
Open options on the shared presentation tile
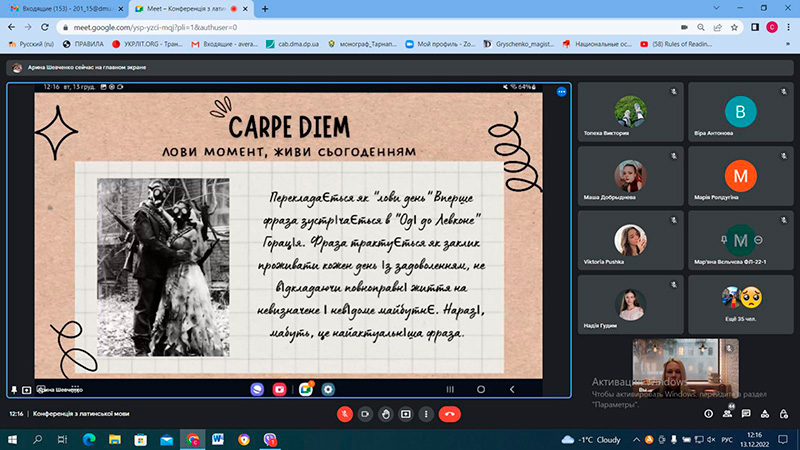561,91
